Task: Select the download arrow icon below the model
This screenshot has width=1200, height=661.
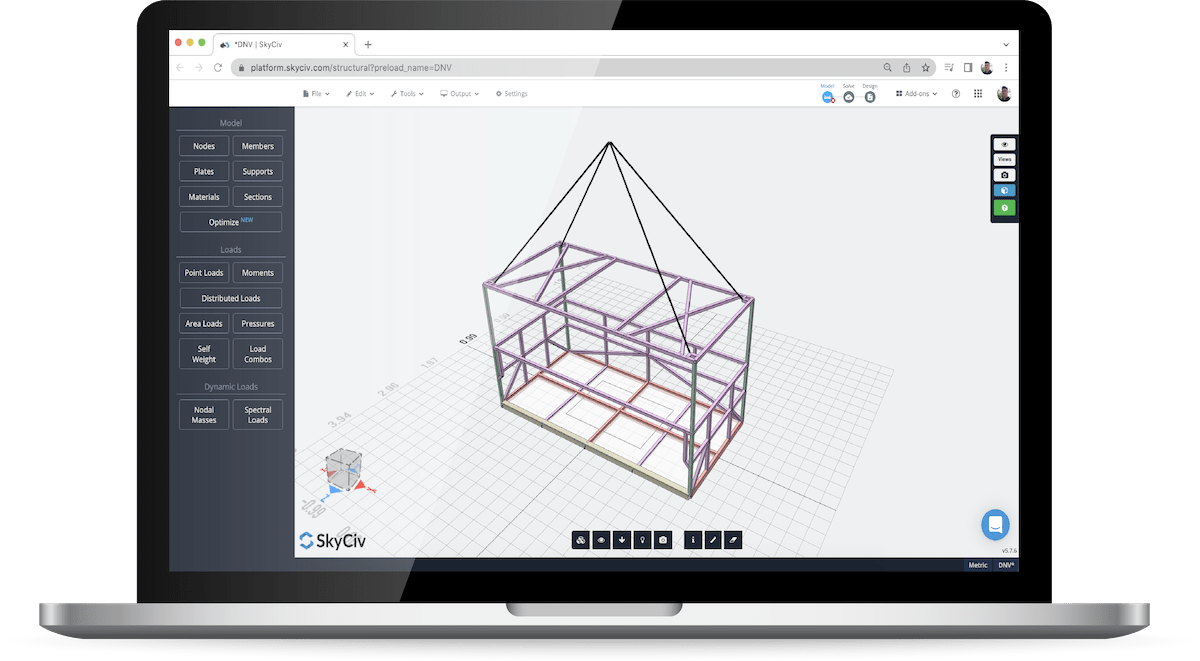Action: tap(622, 540)
